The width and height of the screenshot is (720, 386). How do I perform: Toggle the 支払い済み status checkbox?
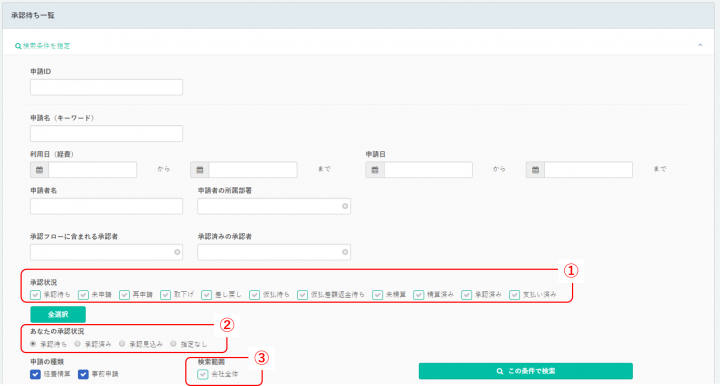click(x=514, y=295)
